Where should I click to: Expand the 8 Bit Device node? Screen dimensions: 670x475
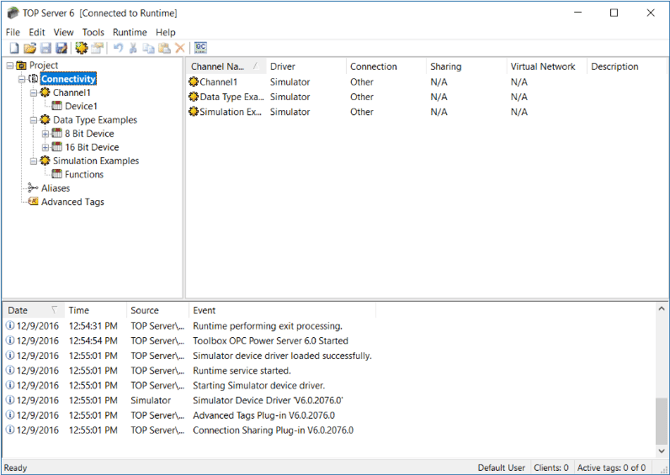[x=45, y=133]
